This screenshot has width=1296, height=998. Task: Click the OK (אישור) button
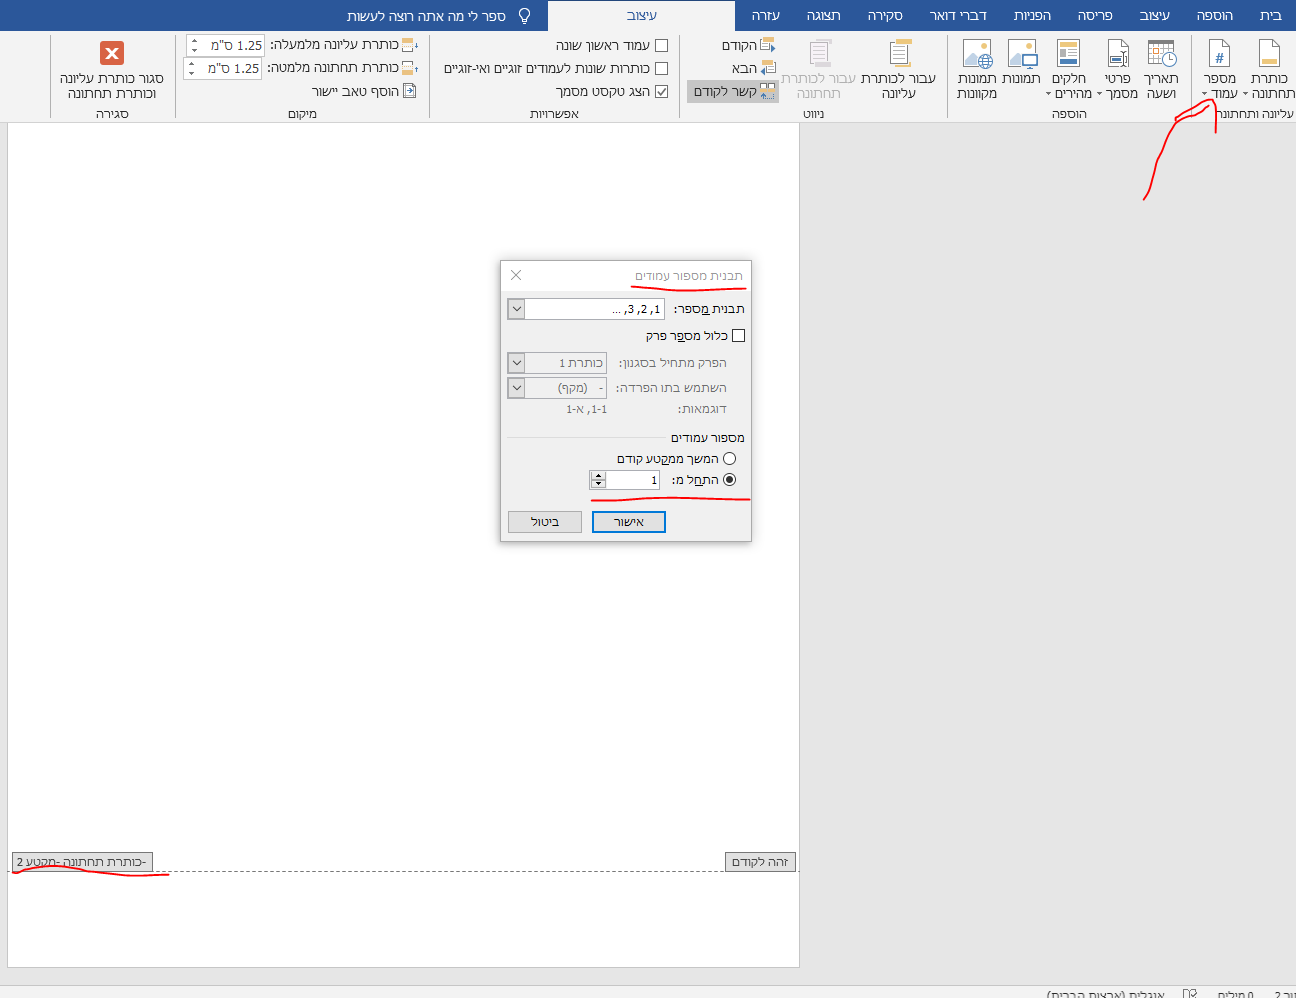(628, 522)
